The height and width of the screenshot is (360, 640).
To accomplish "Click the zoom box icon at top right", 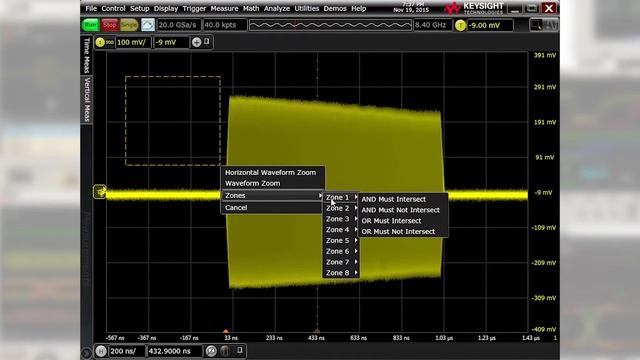I will tap(536, 25).
